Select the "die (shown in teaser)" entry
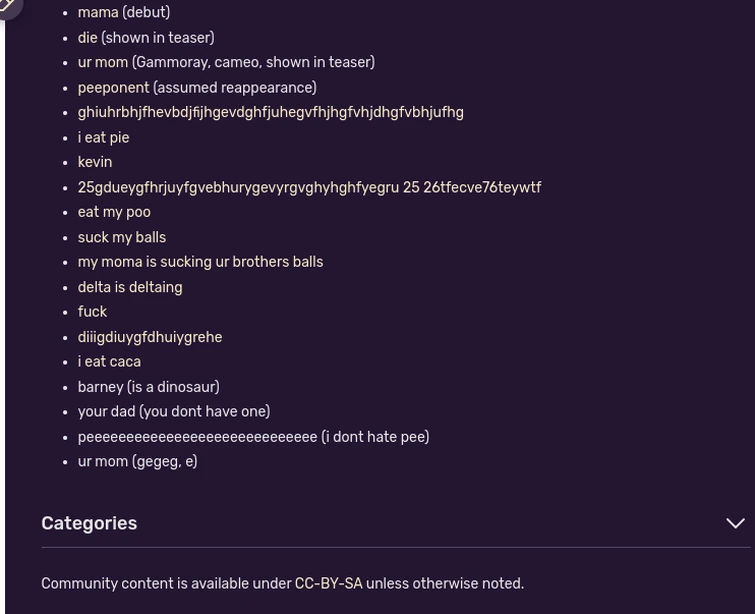This screenshot has width=755, height=614. coord(146,38)
